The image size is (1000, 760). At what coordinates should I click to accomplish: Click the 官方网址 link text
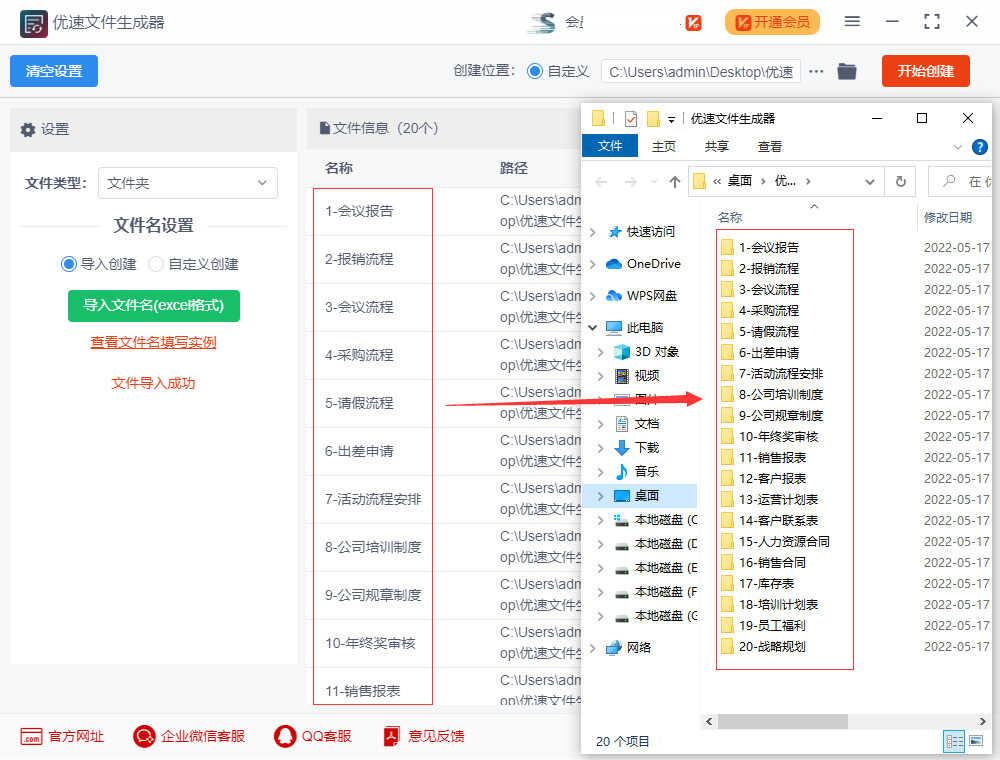[76, 736]
